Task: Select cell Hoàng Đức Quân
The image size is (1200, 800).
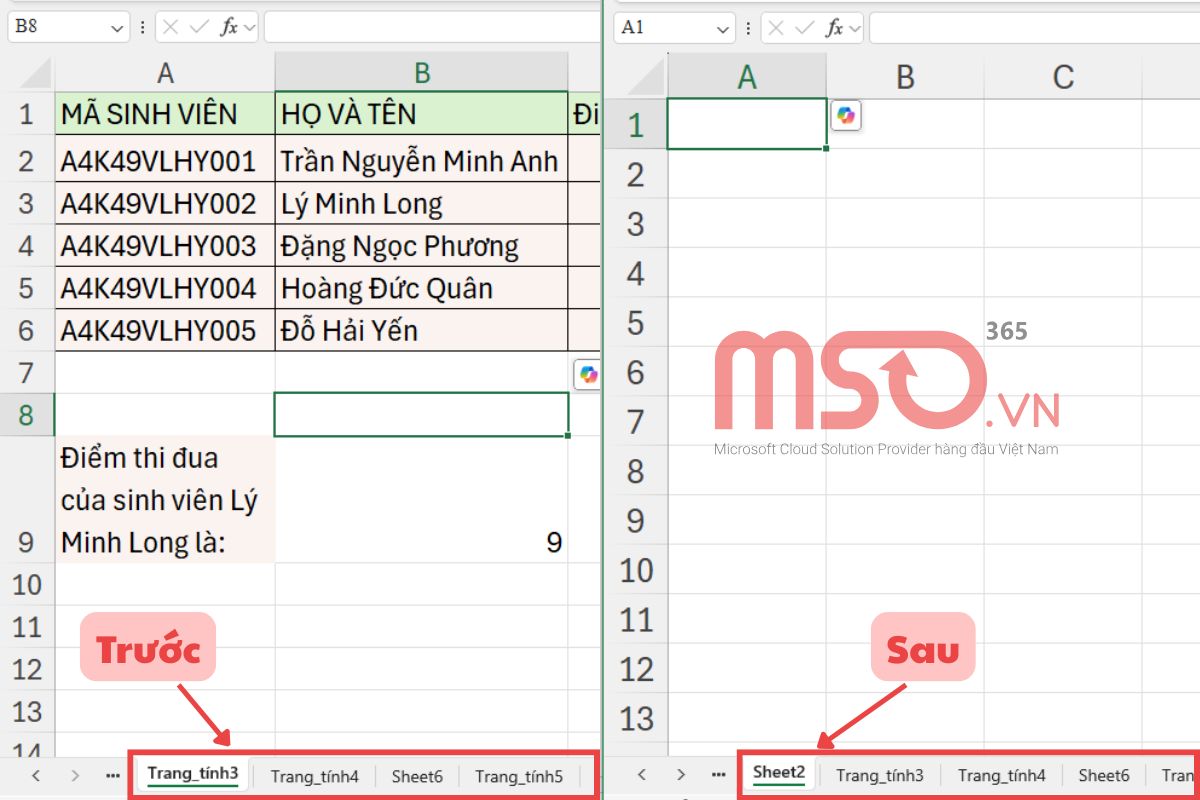Action: [x=422, y=288]
